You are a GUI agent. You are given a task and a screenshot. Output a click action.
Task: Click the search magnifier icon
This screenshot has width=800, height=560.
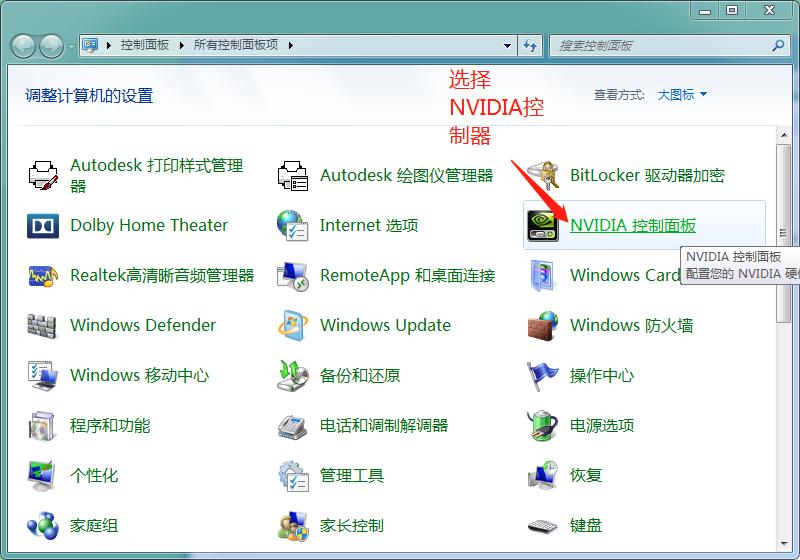click(778, 45)
